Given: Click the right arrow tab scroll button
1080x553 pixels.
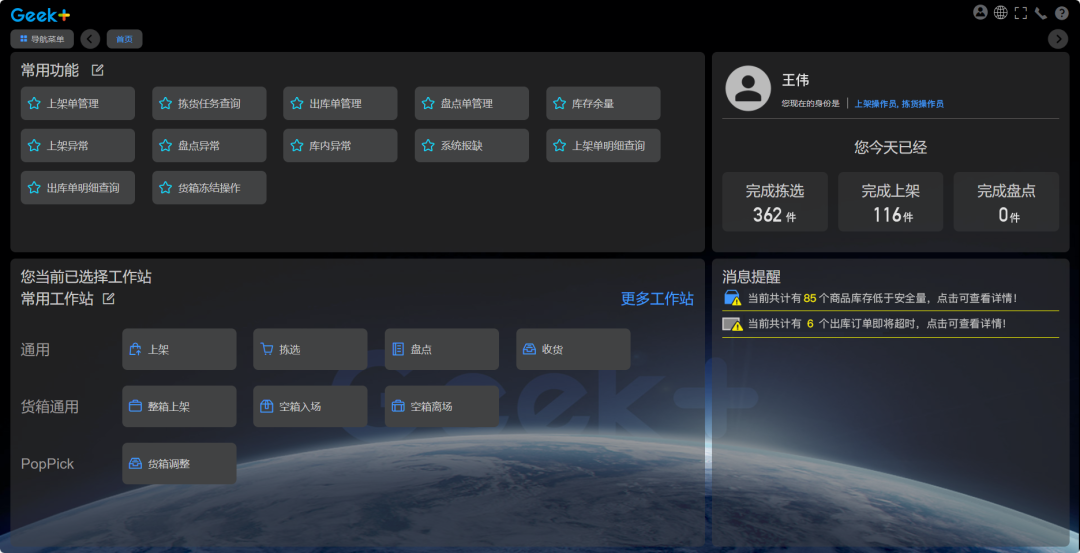Looking at the screenshot, I should tap(1058, 39).
